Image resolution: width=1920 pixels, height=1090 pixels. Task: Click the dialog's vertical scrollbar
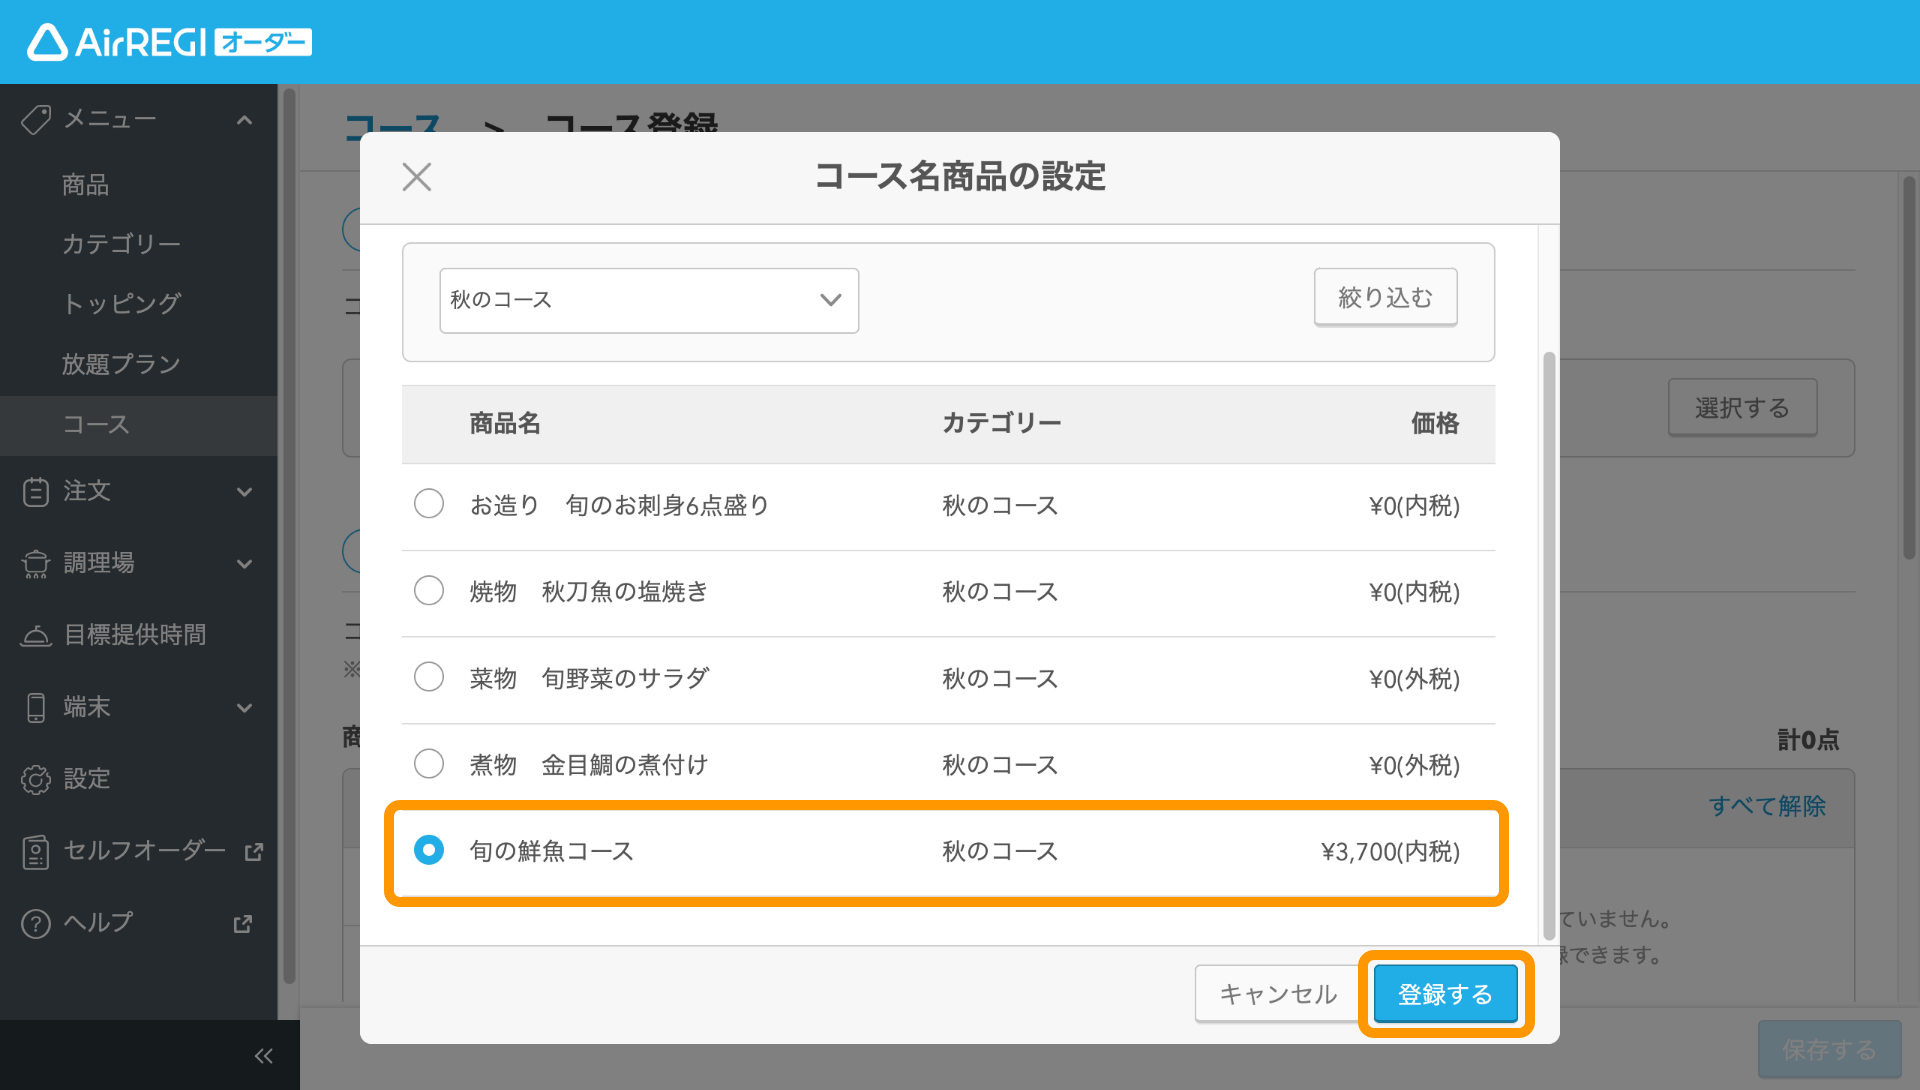[x=1549, y=645]
